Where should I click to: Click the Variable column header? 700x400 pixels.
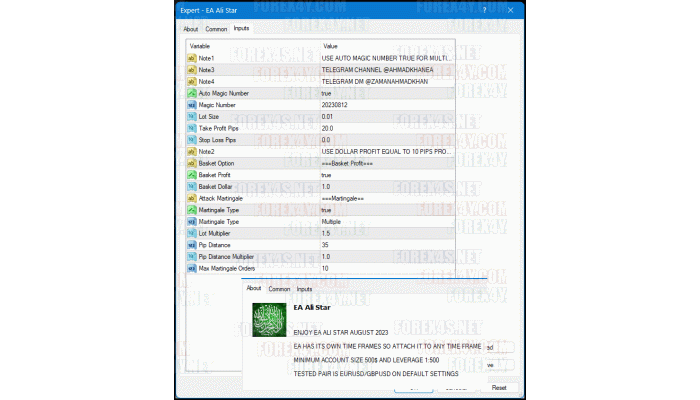[x=200, y=46]
